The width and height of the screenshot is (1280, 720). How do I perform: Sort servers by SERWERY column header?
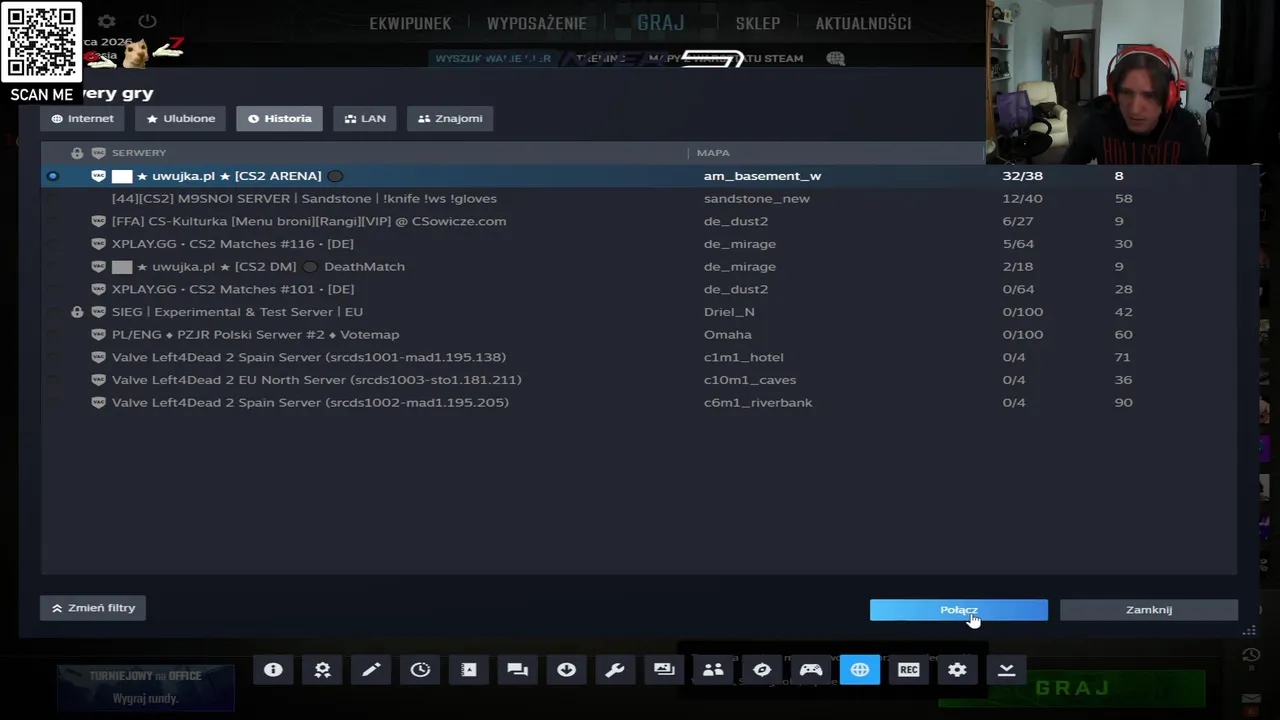139,153
